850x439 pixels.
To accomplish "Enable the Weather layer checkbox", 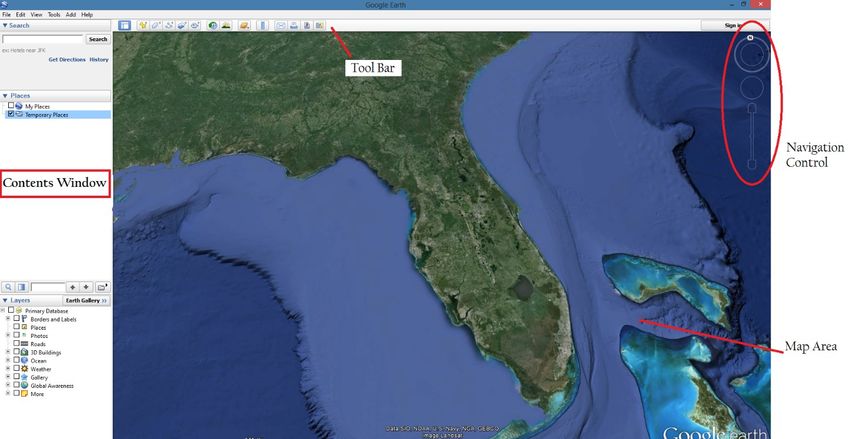I will (x=16, y=369).
